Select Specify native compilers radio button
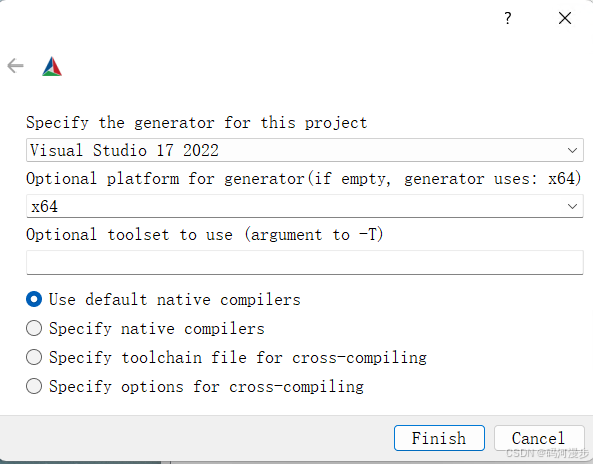The width and height of the screenshot is (593, 464). pos(34,328)
